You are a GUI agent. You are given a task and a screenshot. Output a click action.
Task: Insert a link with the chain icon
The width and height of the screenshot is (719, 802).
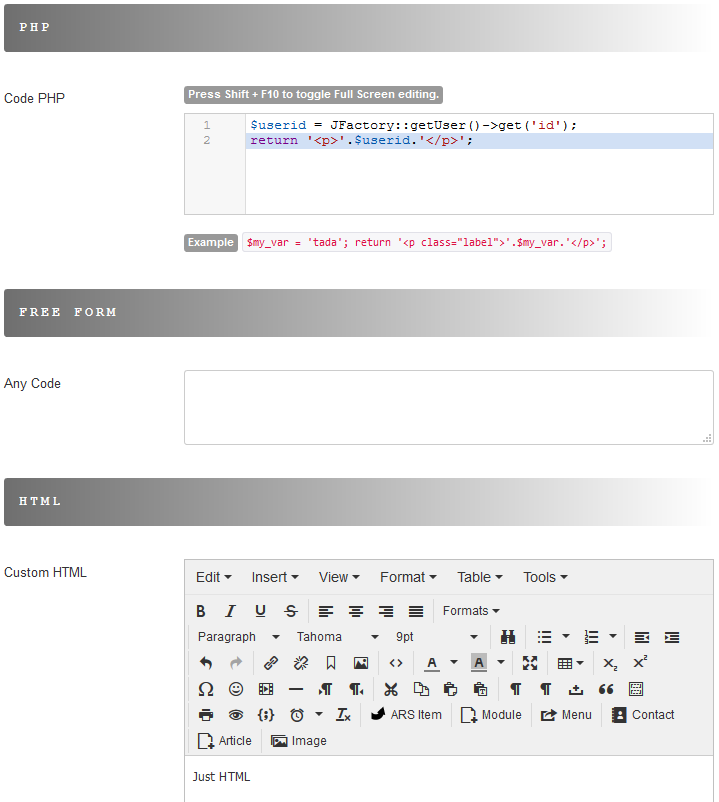point(271,663)
